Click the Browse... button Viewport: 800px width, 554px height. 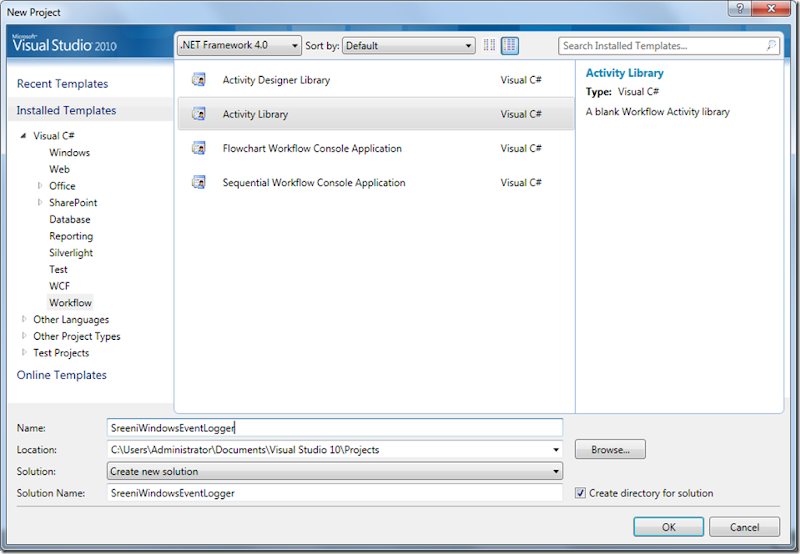[x=610, y=449]
